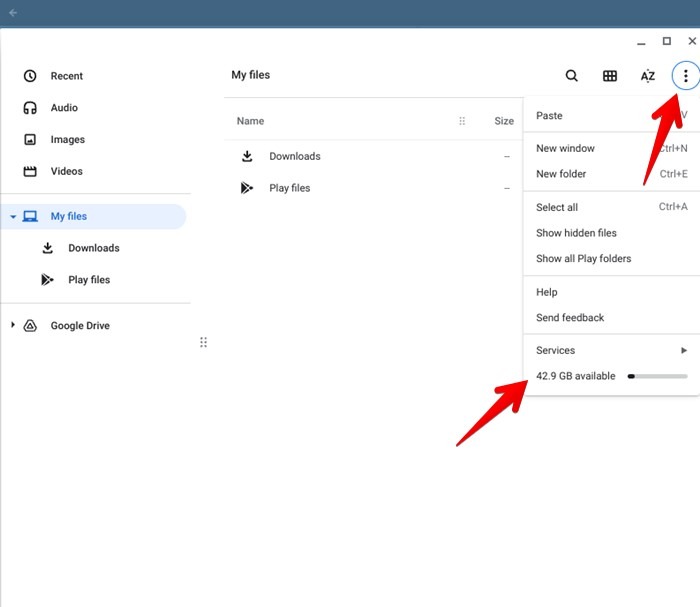Select Play files in the sidebar tree

point(89,280)
